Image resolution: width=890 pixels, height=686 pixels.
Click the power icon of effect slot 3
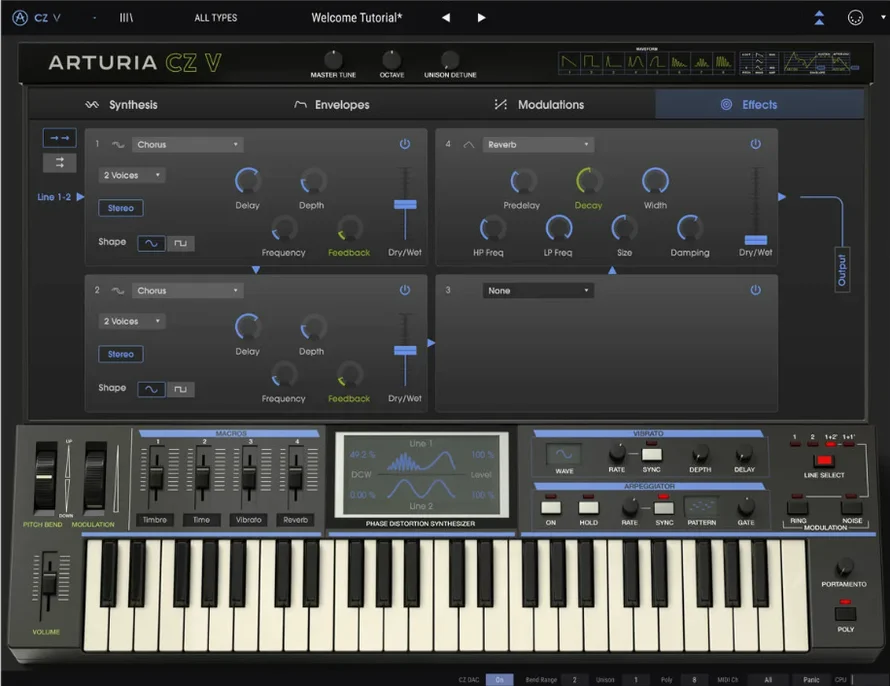[x=755, y=290]
